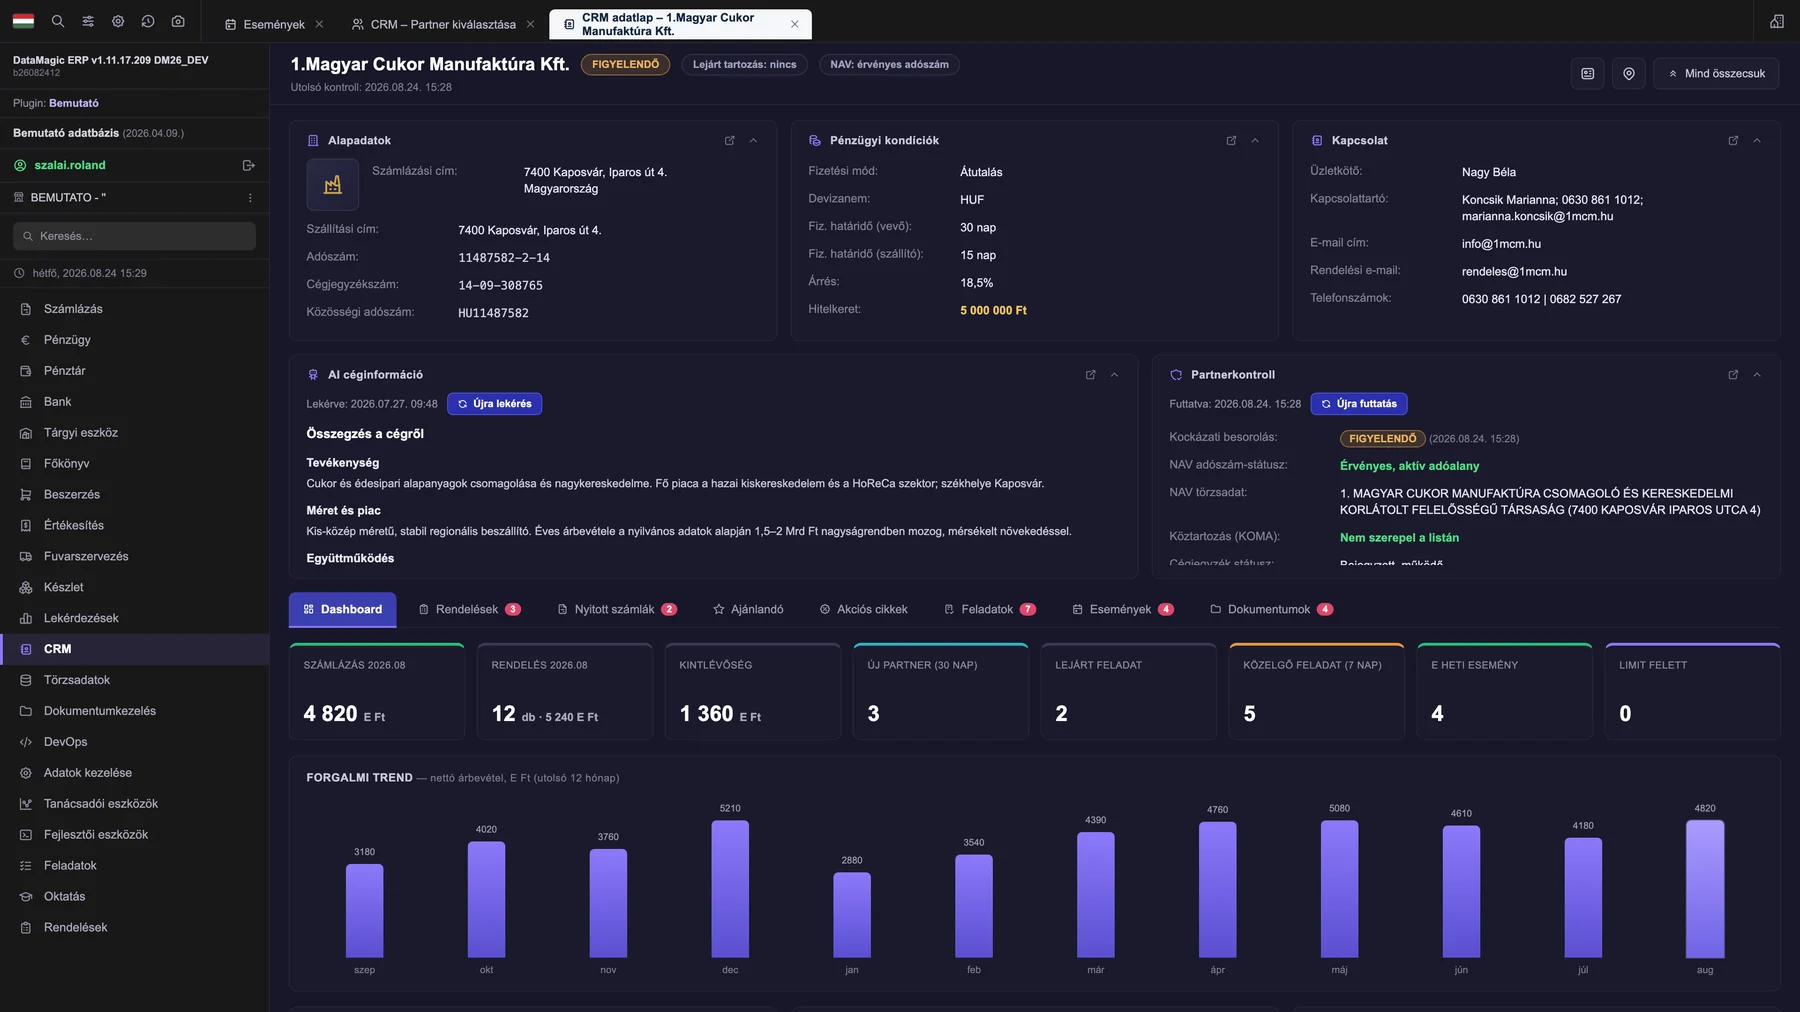
Task: Click the NAV: érvényes adószám chip
Action: pyautogui.click(x=889, y=65)
